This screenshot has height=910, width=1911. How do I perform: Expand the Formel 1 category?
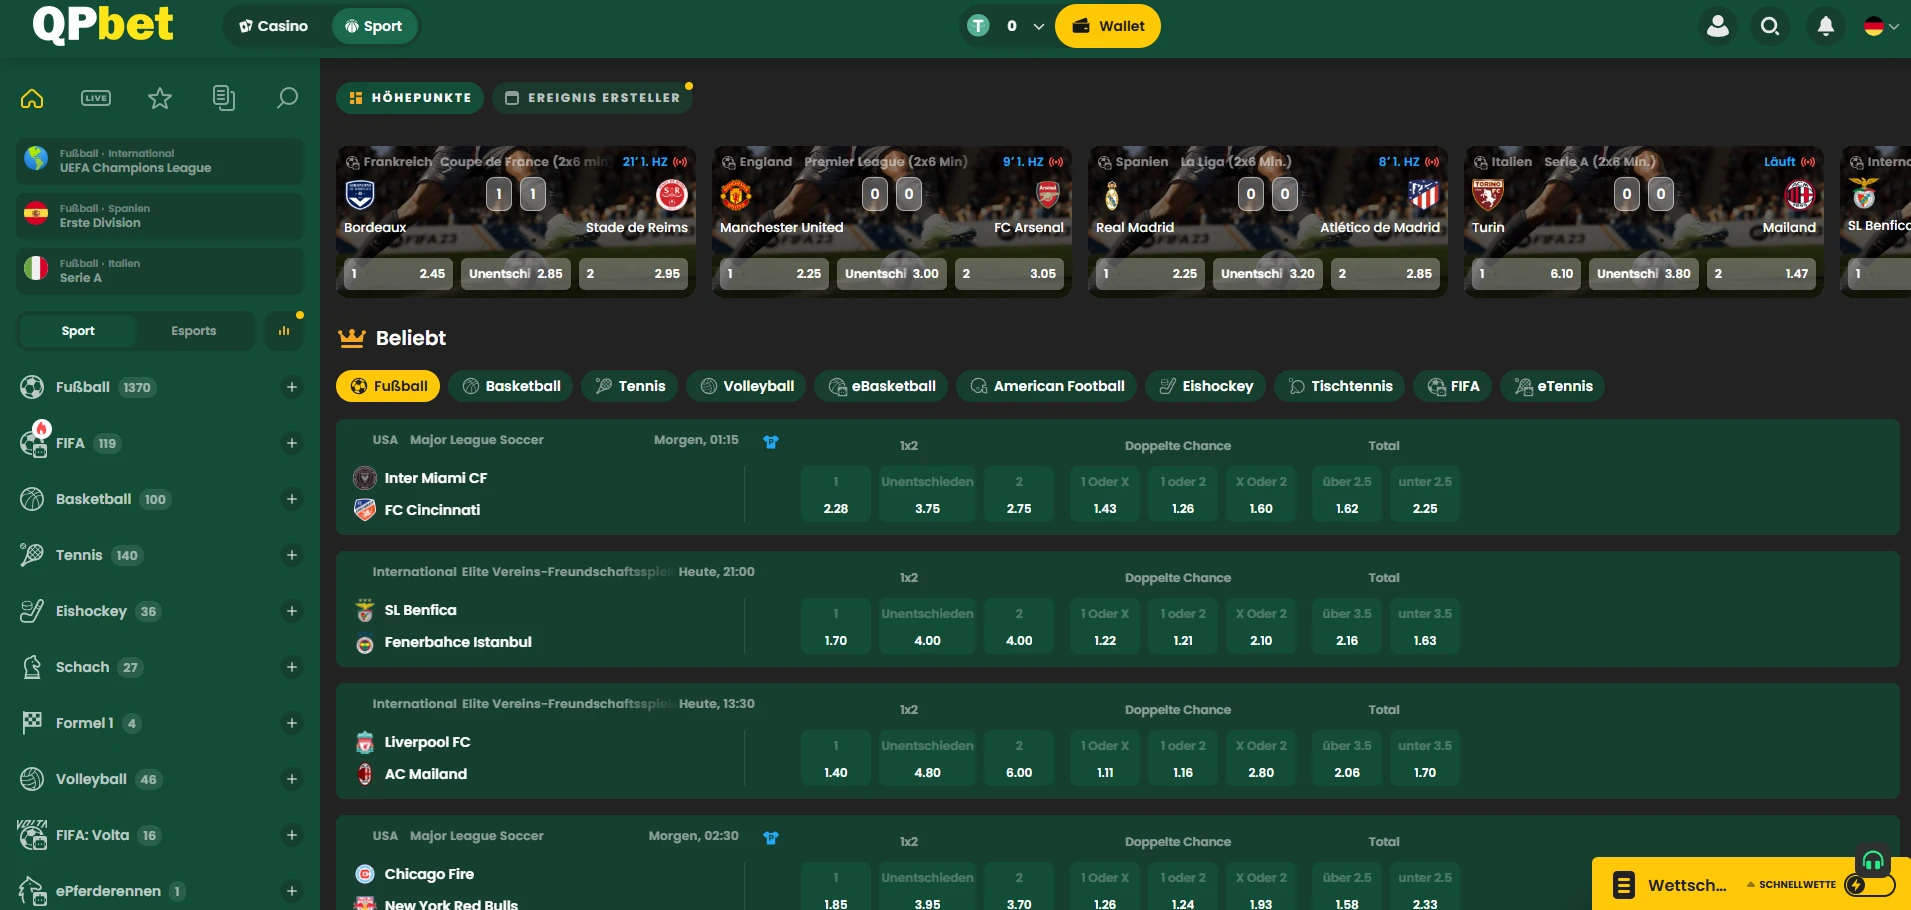(x=292, y=723)
